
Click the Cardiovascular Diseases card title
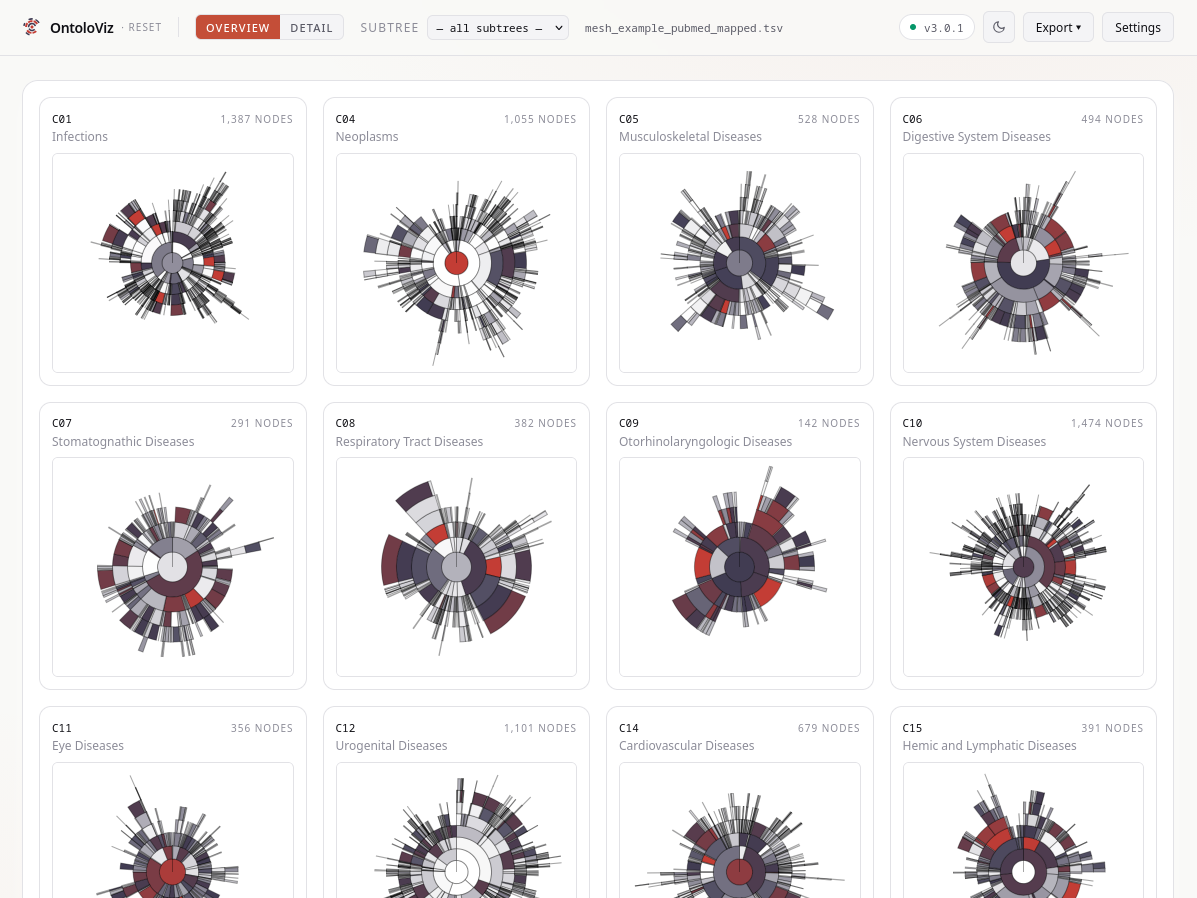click(x=686, y=746)
